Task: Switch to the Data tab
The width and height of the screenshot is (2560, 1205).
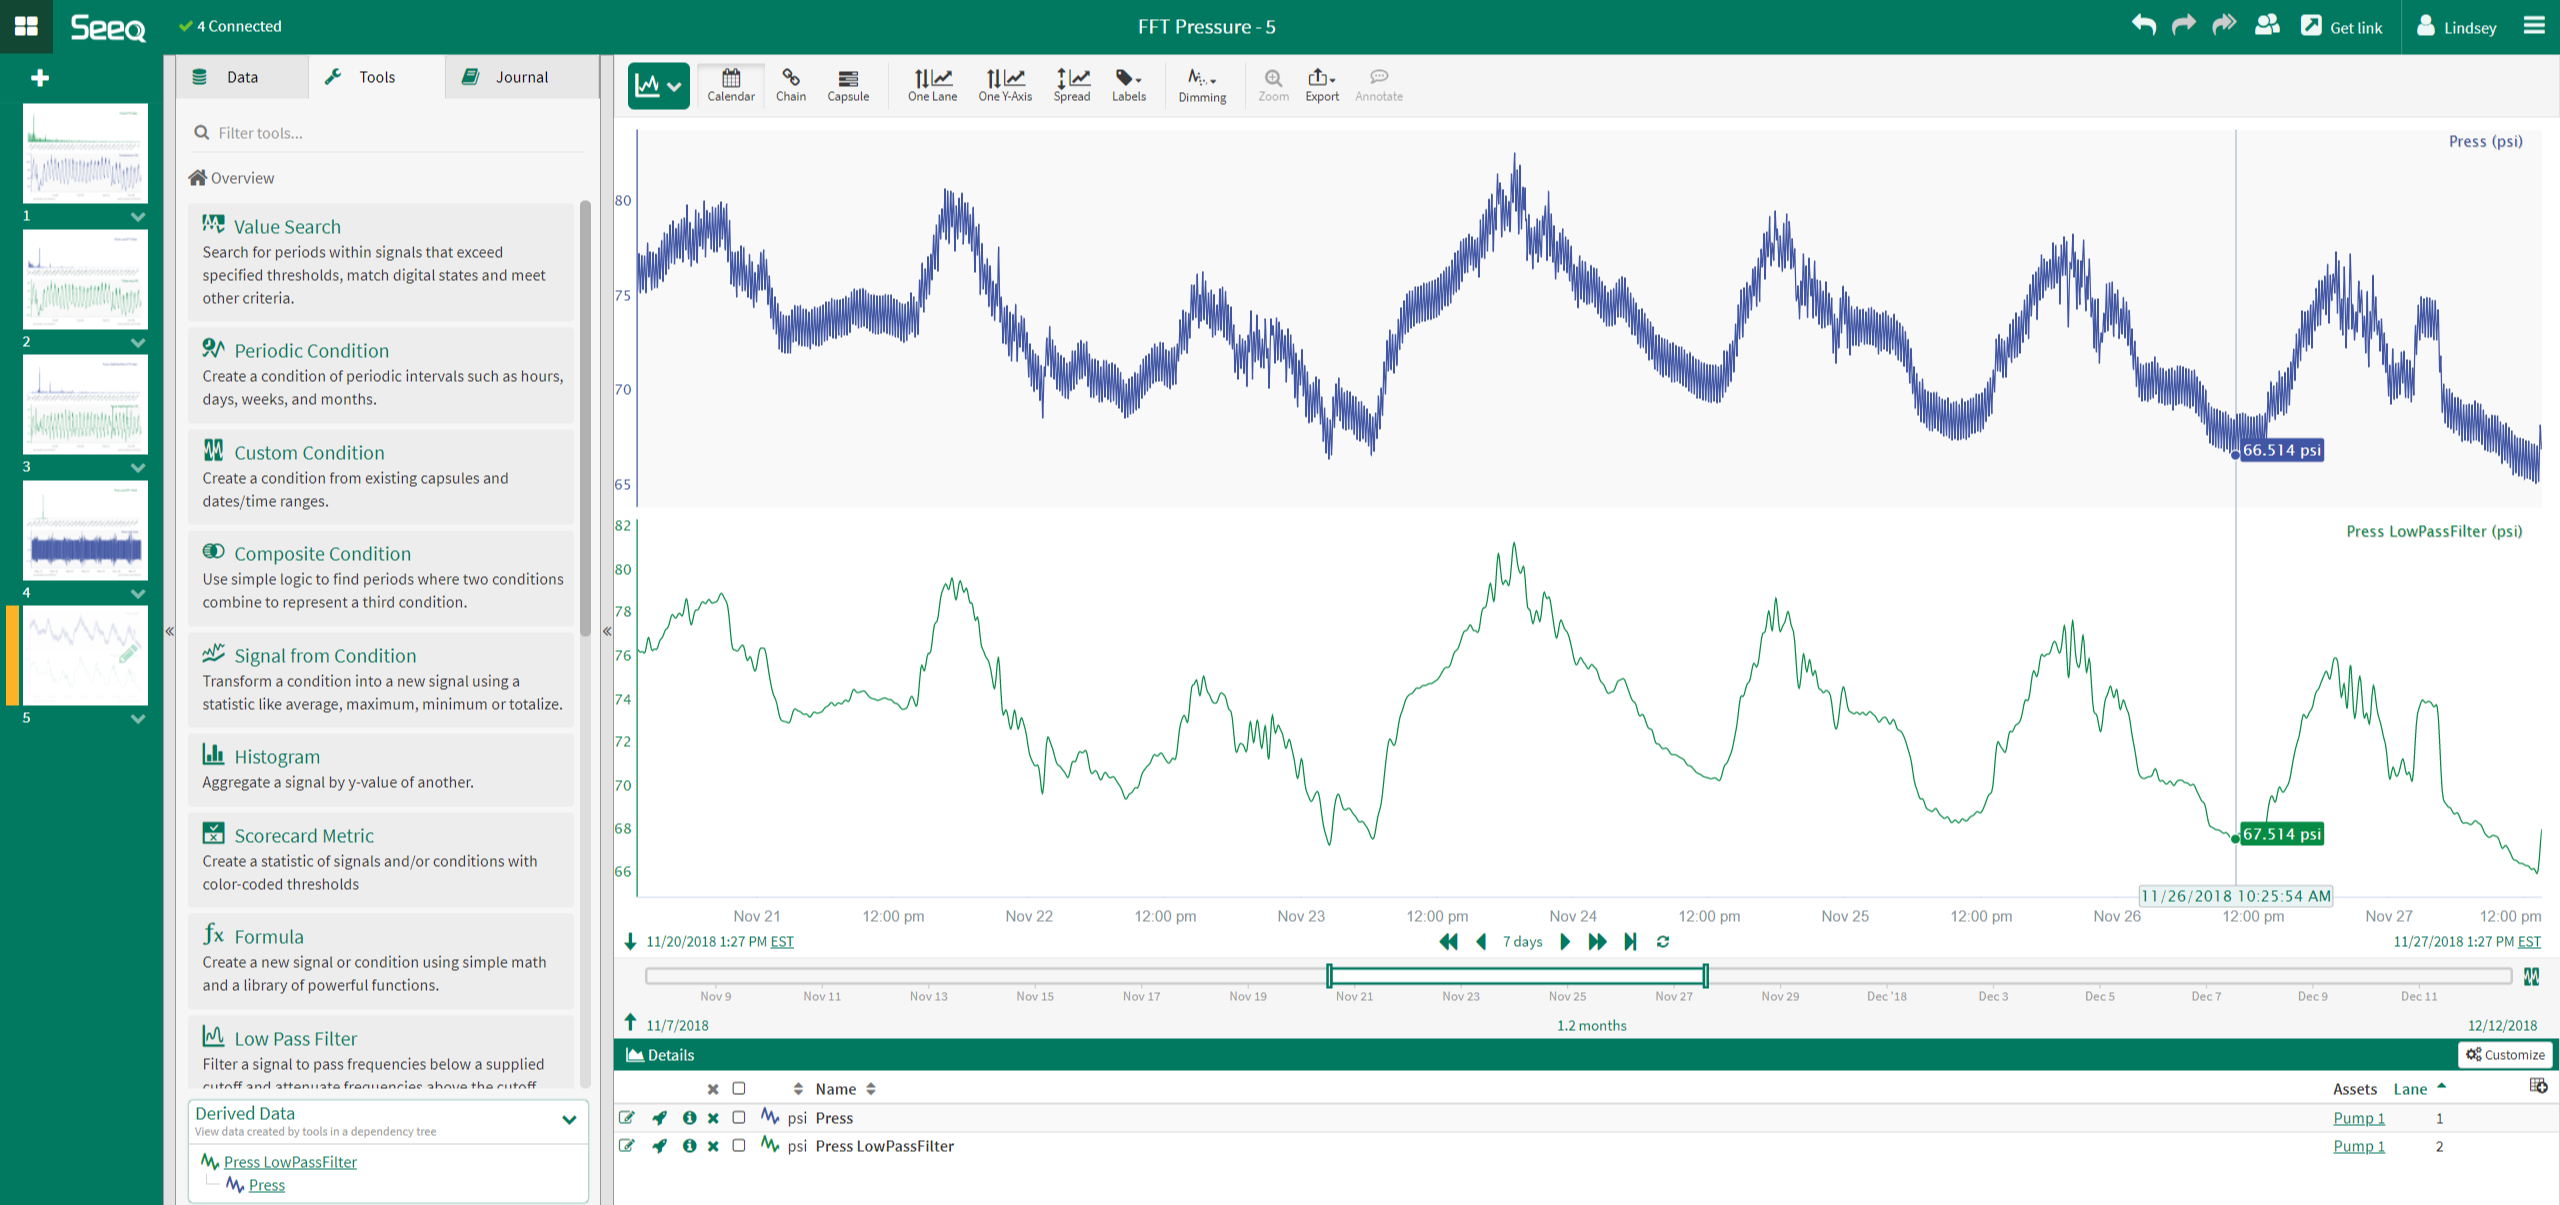Action: [x=241, y=77]
